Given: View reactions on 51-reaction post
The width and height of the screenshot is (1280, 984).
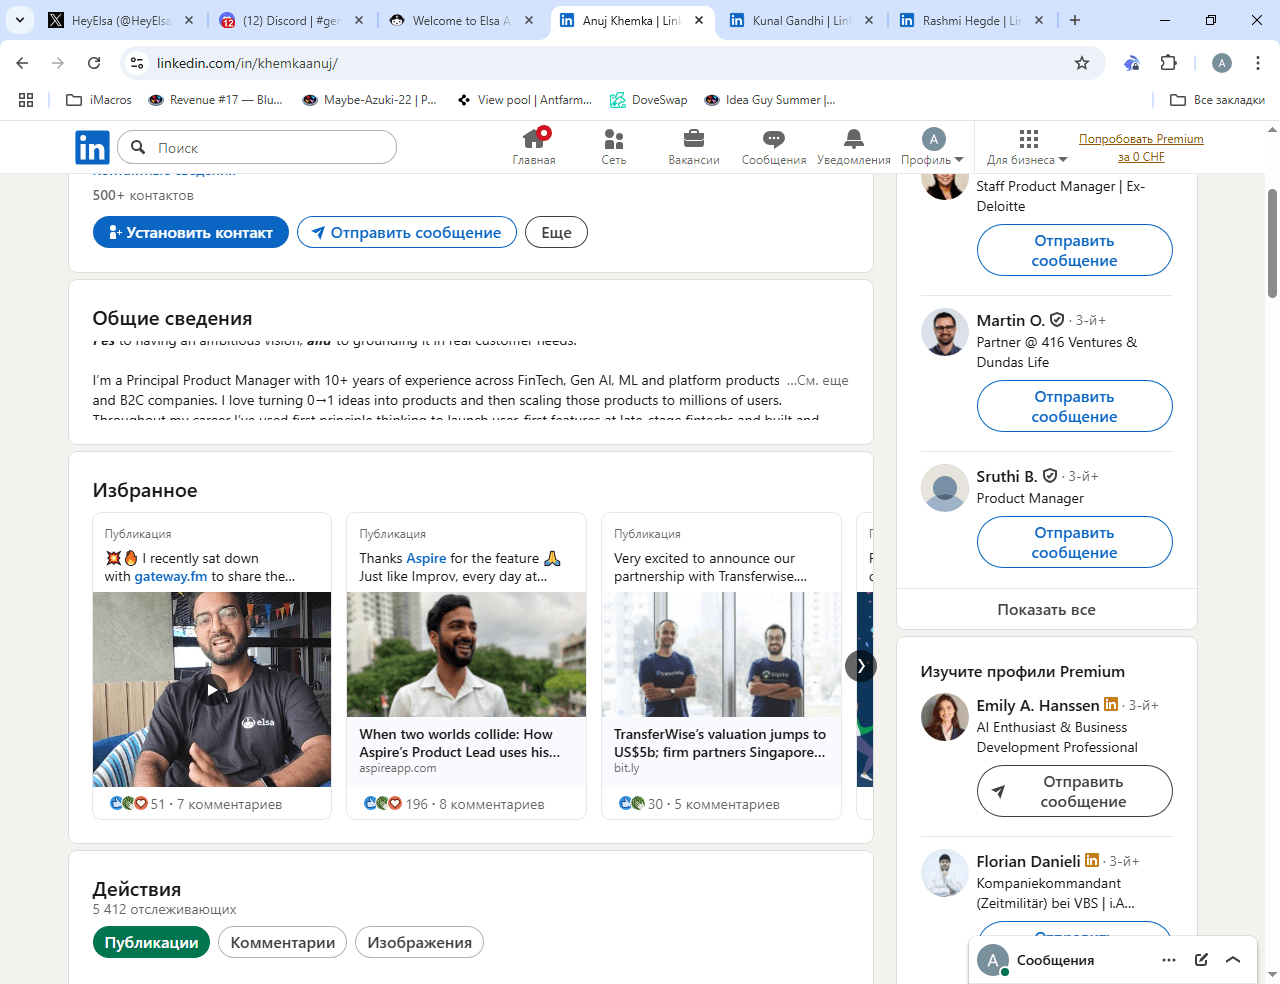Looking at the screenshot, I should pyautogui.click(x=136, y=804).
